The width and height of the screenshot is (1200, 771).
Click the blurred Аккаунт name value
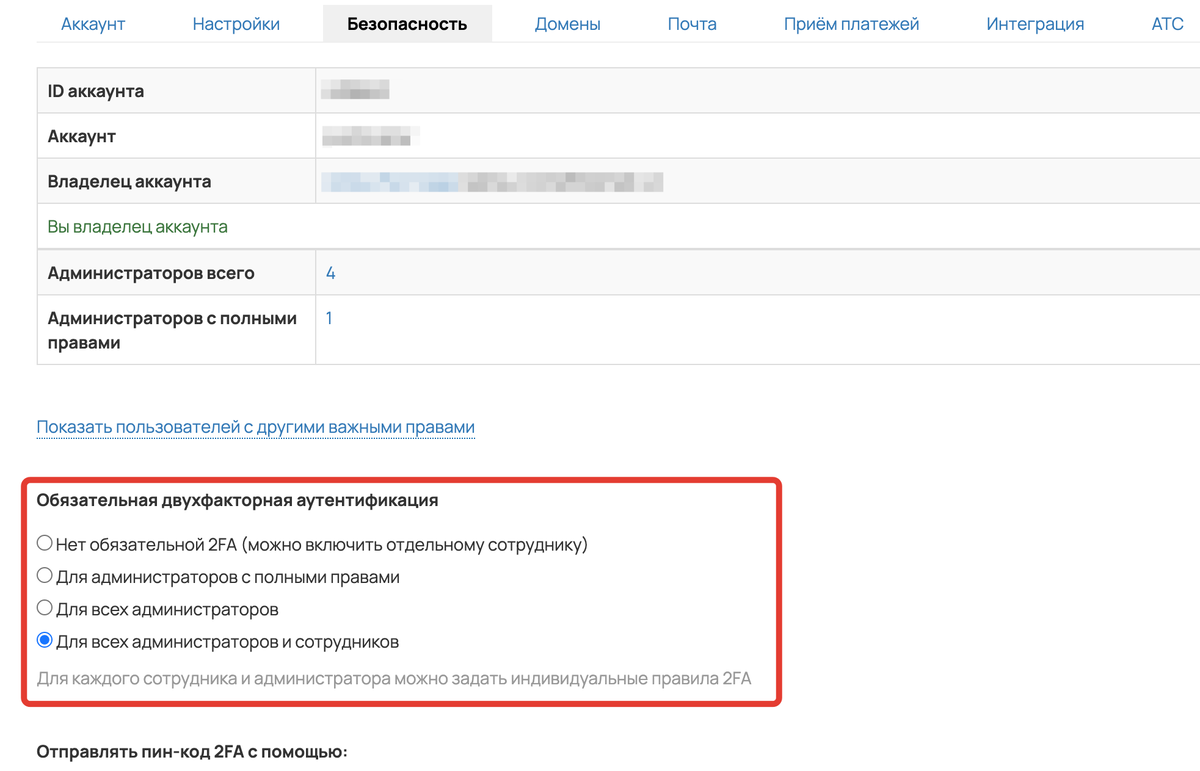point(368,136)
